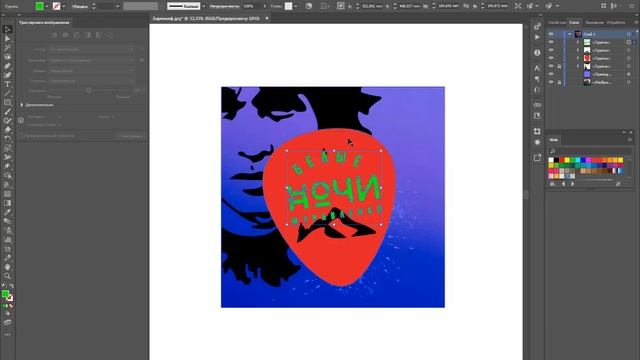Expand the red-thumbnail group sublayer arrow
The width and height of the screenshot is (640, 360).
click(578, 58)
